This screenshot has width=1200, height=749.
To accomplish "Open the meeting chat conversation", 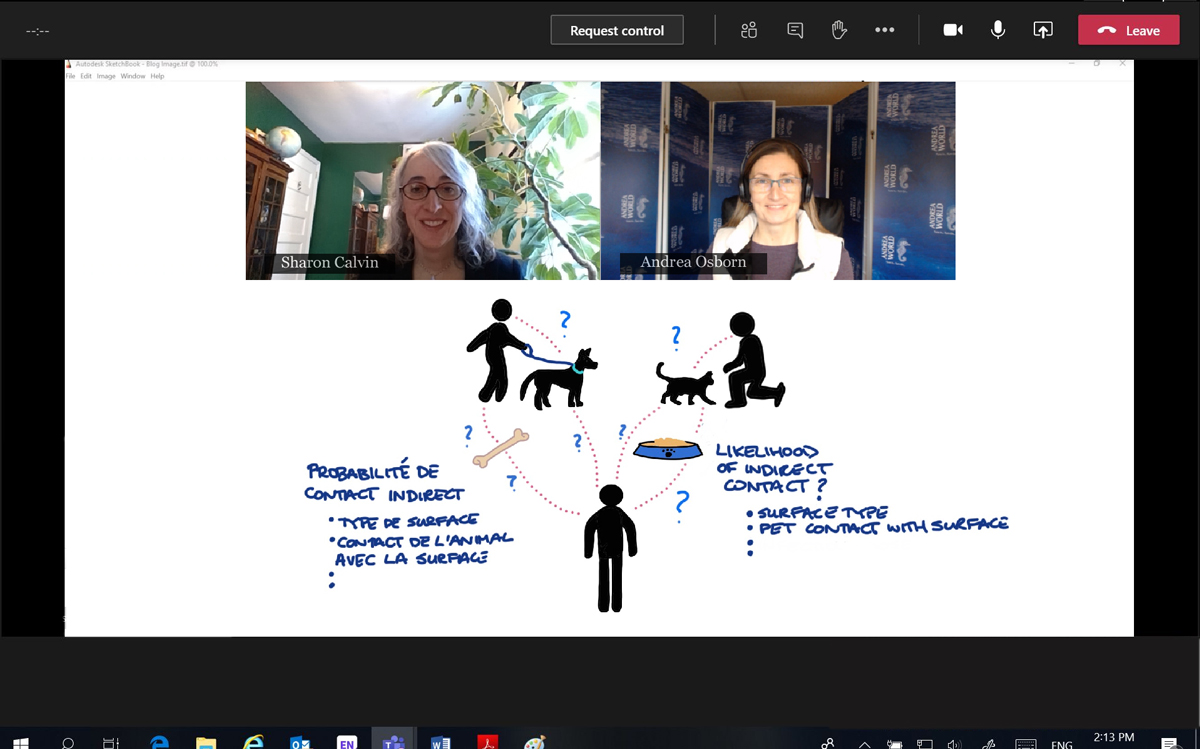I will (794, 30).
